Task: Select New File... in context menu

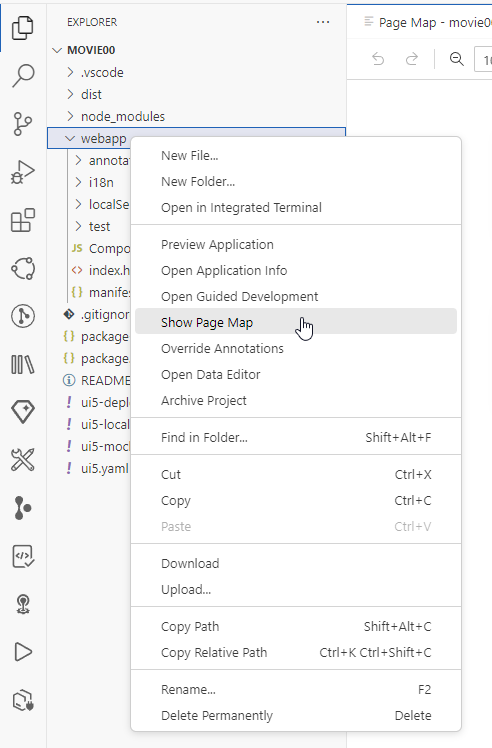Action: 296,156
